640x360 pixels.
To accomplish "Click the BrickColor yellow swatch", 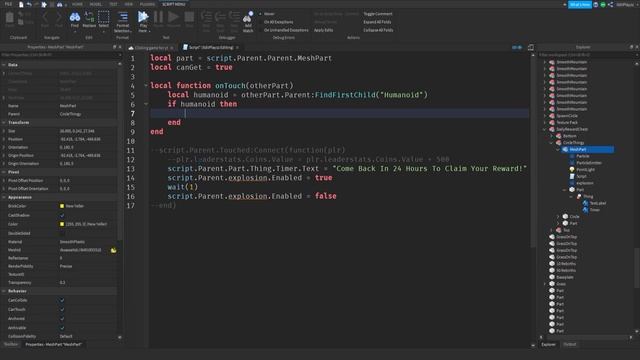I will point(62,206).
